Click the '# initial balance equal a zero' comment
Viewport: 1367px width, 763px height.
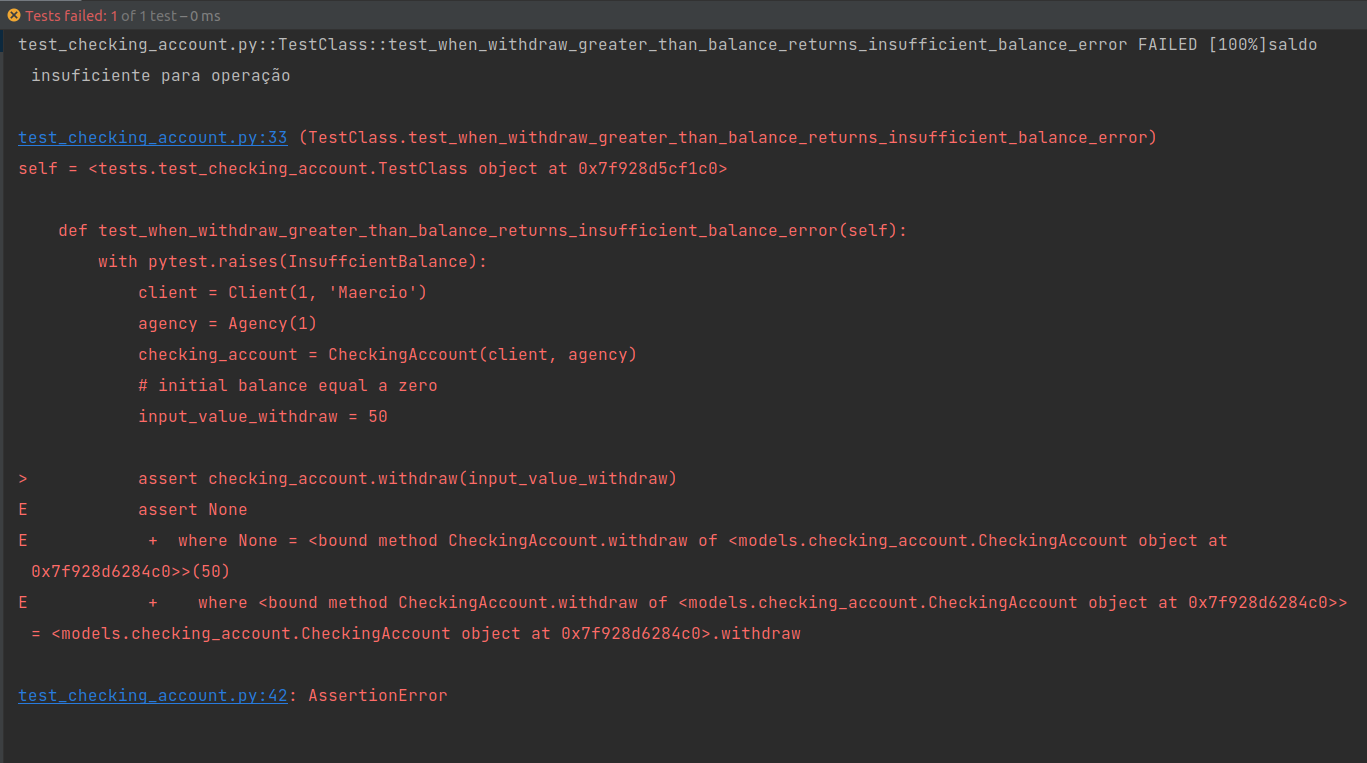(288, 385)
